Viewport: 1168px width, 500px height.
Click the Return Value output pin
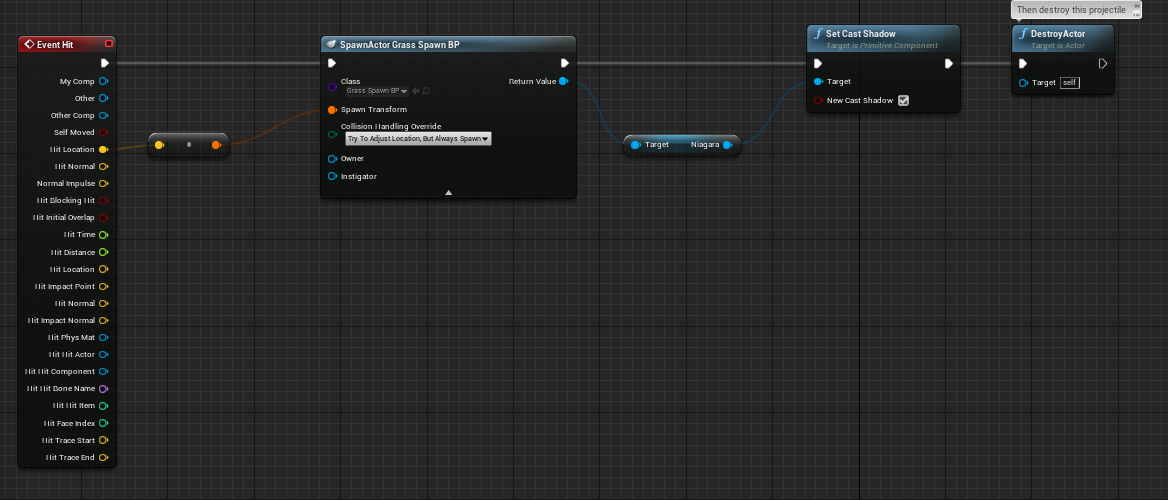(564, 81)
